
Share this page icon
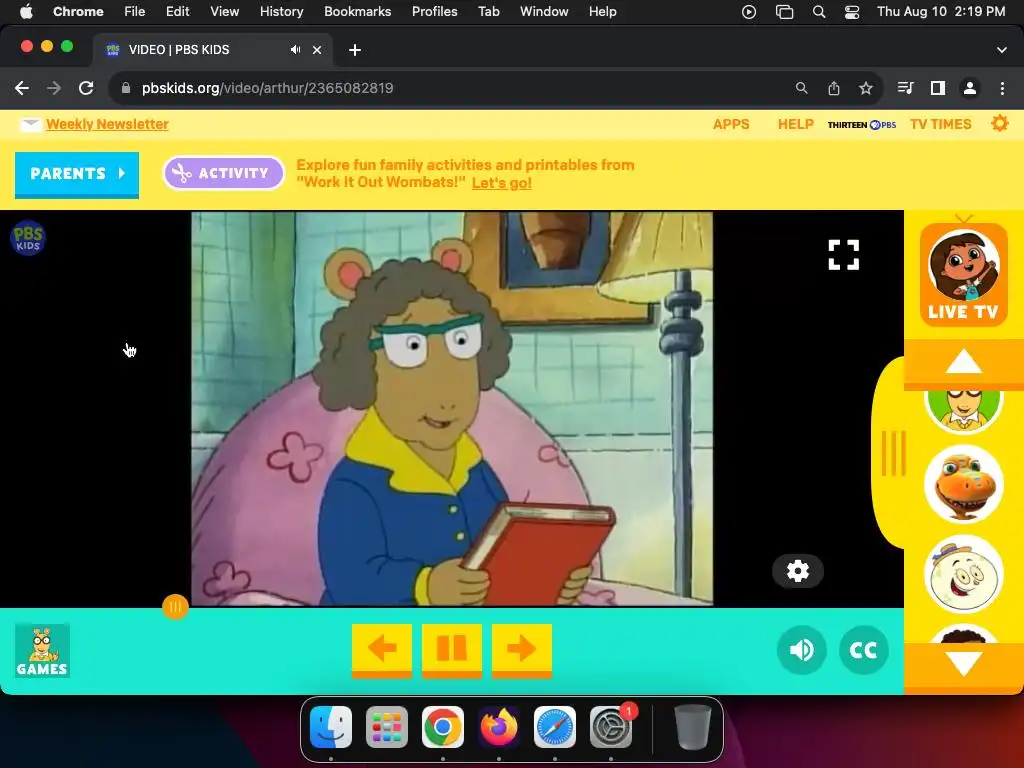[833, 88]
